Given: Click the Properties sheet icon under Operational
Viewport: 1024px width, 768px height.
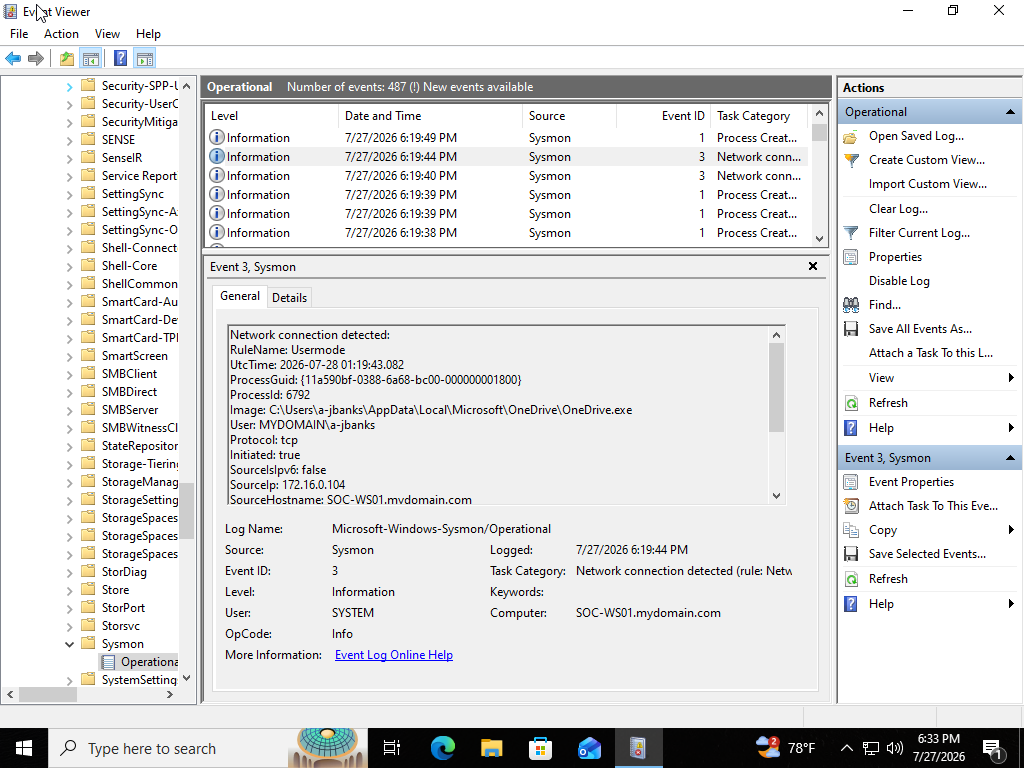Looking at the screenshot, I should (x=850, y=257).
